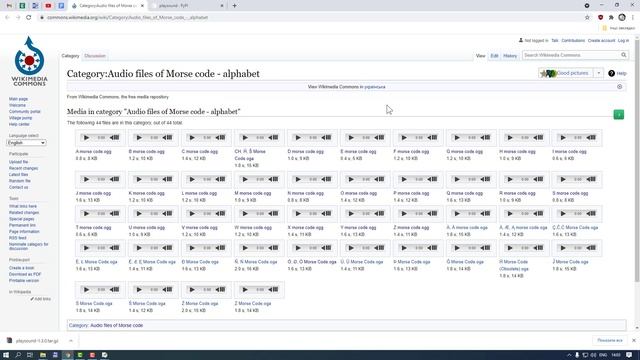Select the Category tab
Viewport: 640px width, 360px height.
[x=70, y=56]
